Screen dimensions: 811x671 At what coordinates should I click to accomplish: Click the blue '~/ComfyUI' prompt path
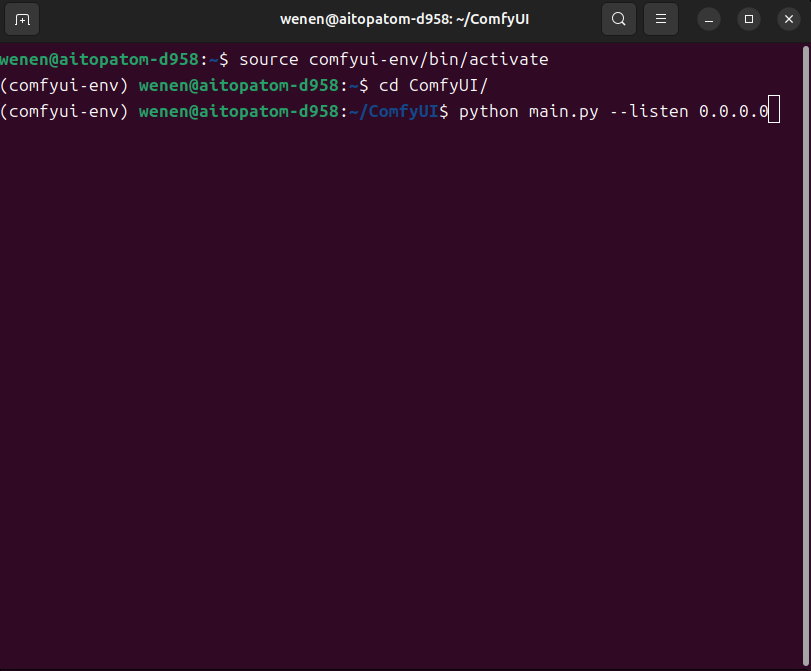[393, 111]
